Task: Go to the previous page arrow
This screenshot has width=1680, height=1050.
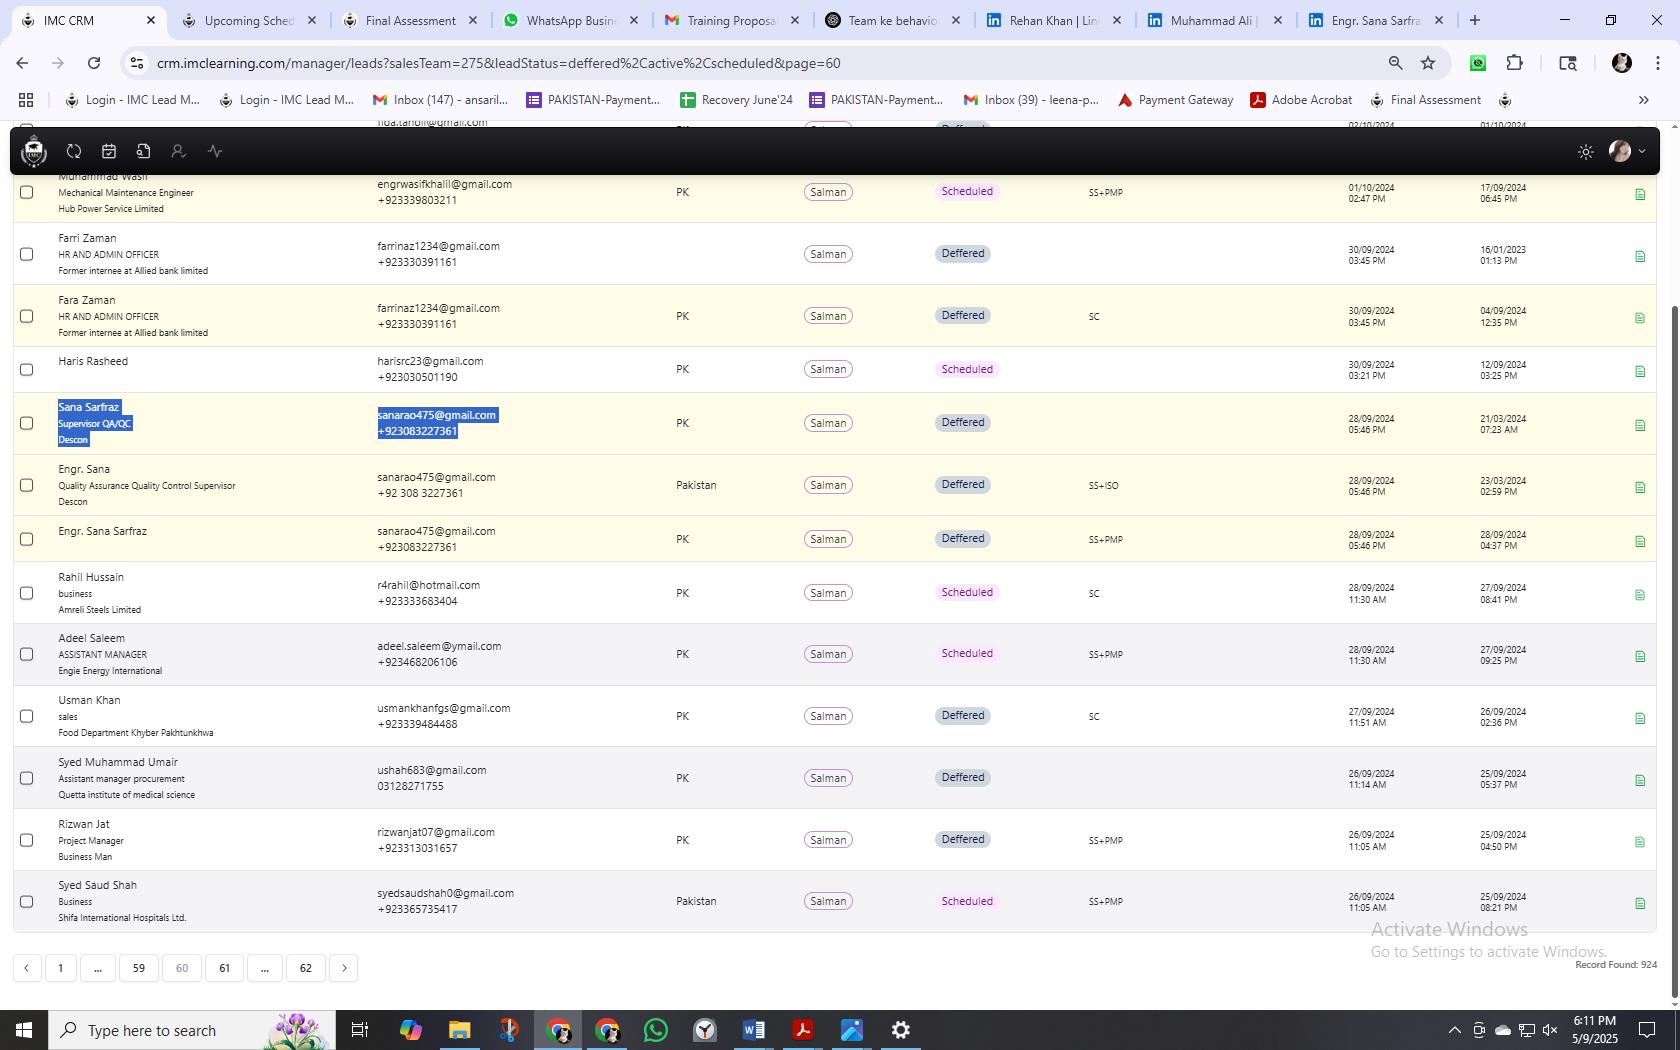Action: pyautogui.click(x=27, y=968)
